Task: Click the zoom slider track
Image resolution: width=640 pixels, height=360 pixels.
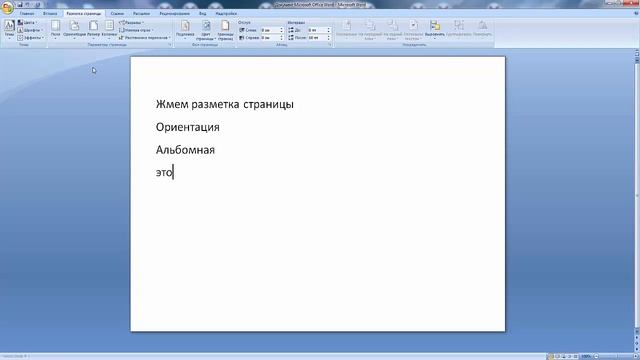Action: 616,356
